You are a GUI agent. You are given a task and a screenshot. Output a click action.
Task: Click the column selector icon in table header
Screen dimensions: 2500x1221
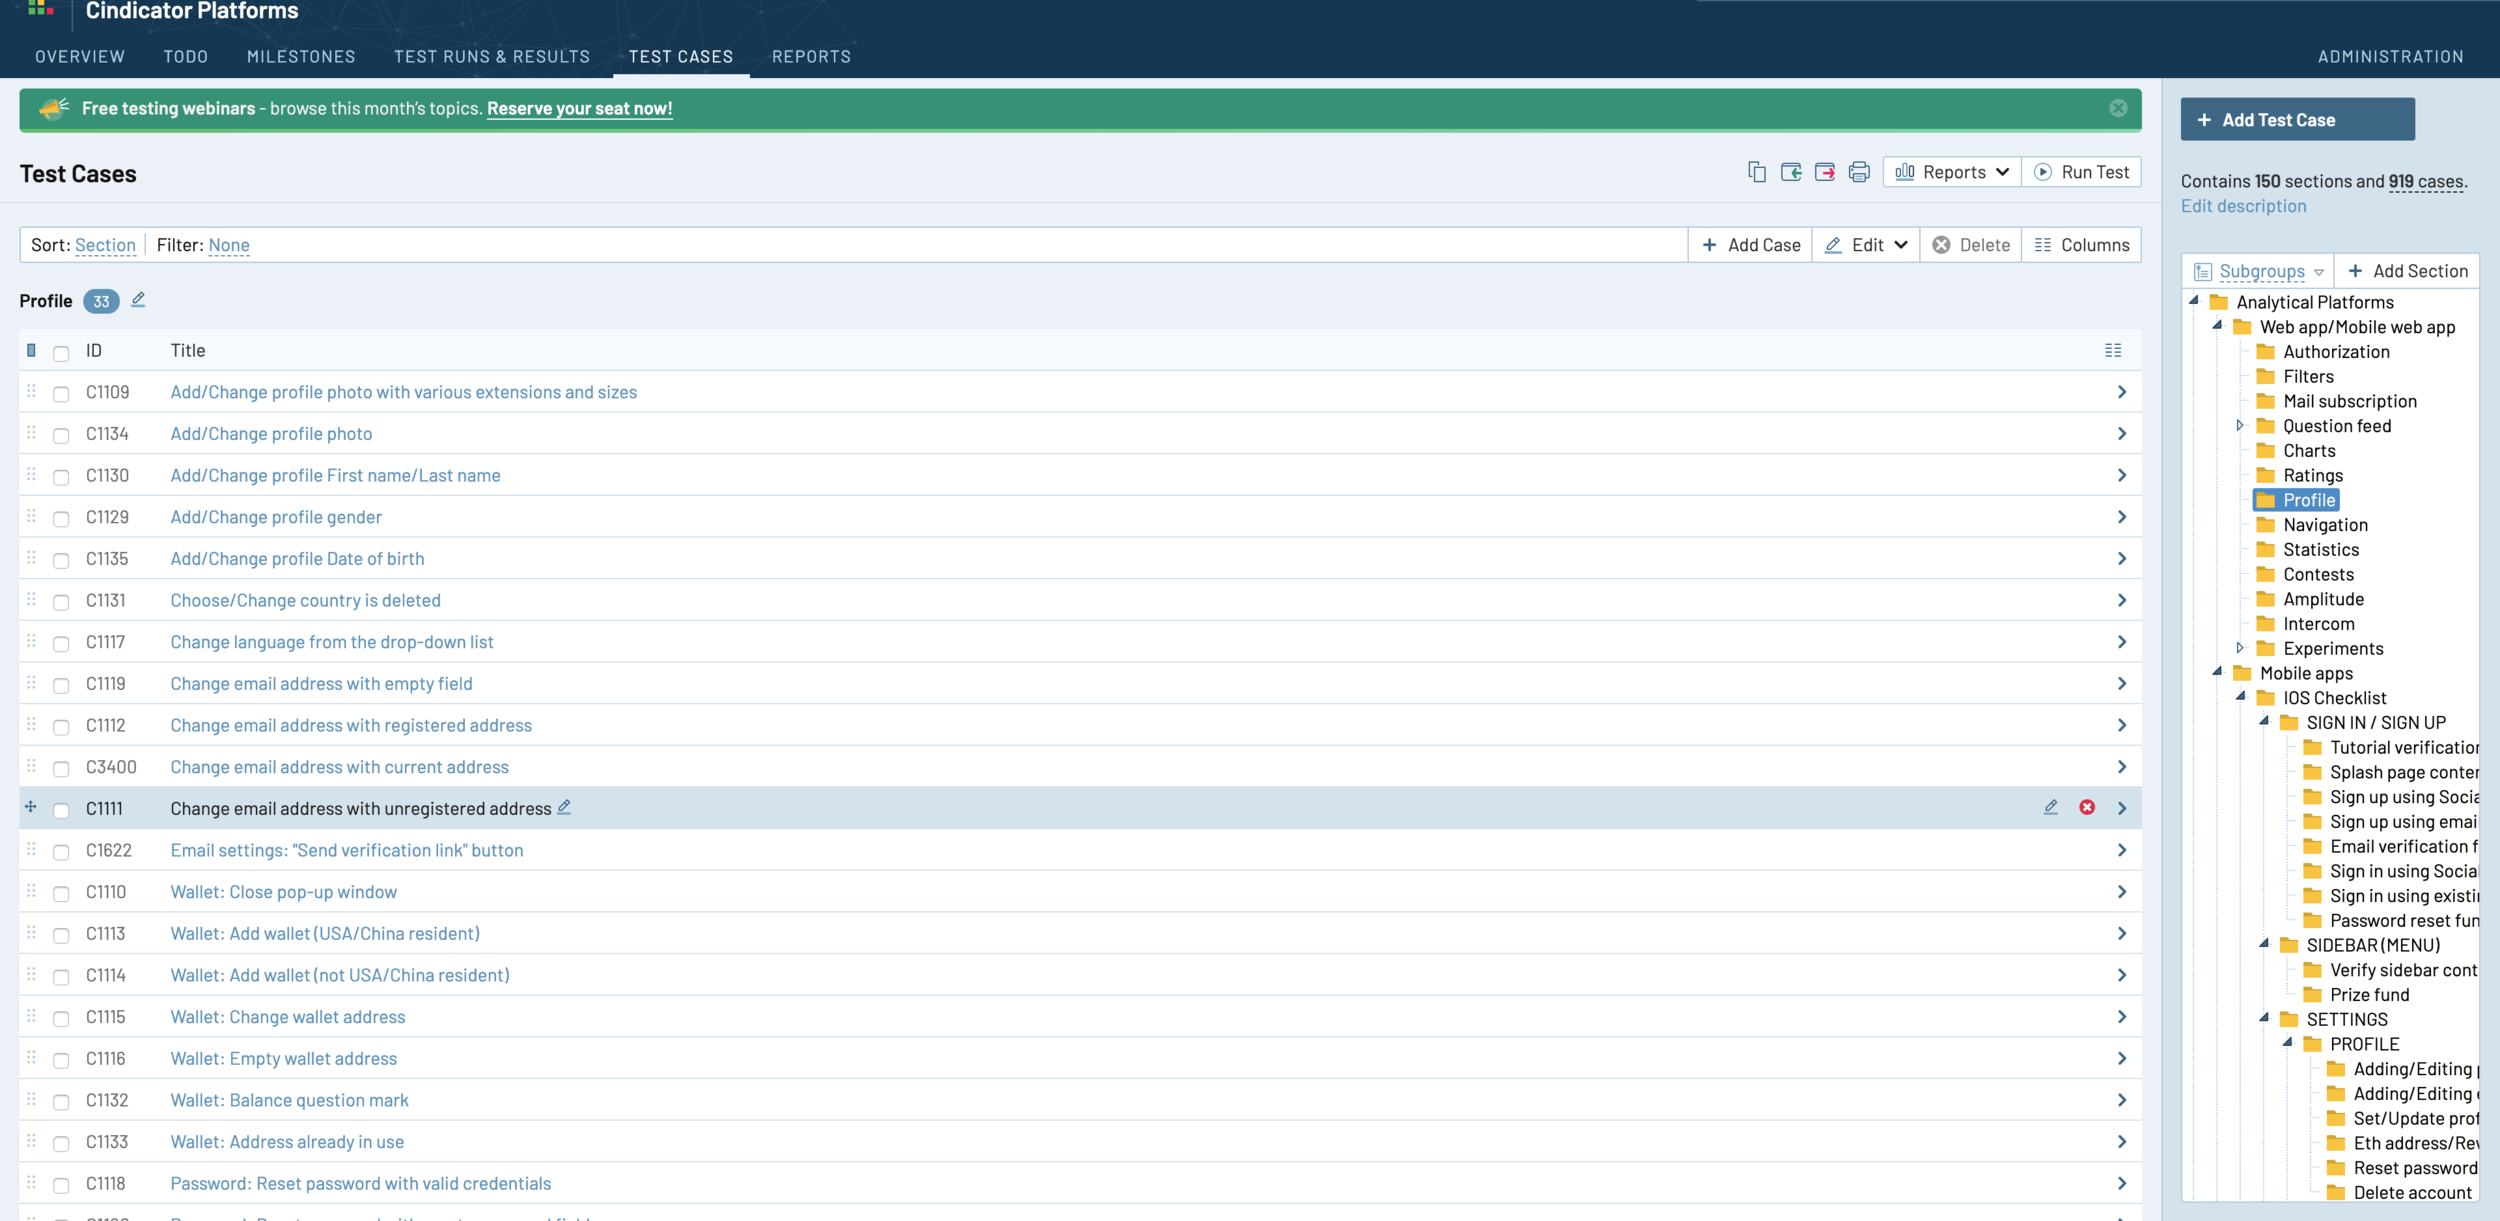pyautogui.click(x=2113, y=350)
